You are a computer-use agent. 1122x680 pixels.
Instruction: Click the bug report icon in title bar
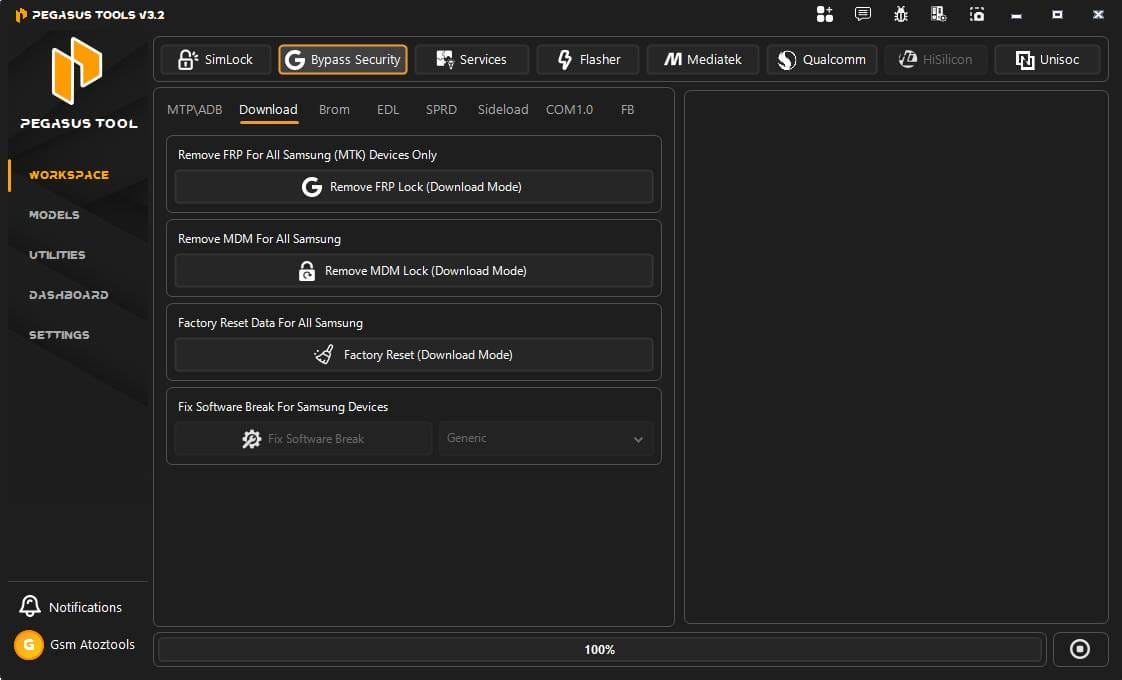[x=900, y=14]
